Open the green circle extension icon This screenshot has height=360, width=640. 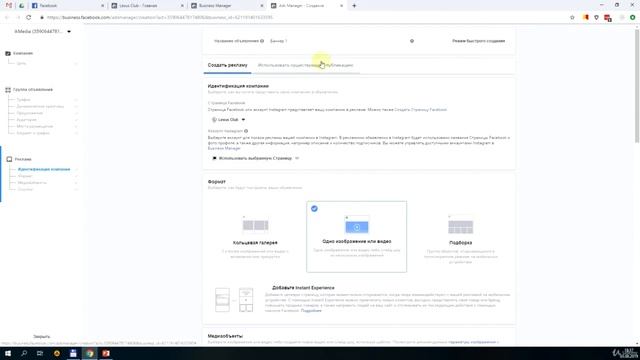633,18
